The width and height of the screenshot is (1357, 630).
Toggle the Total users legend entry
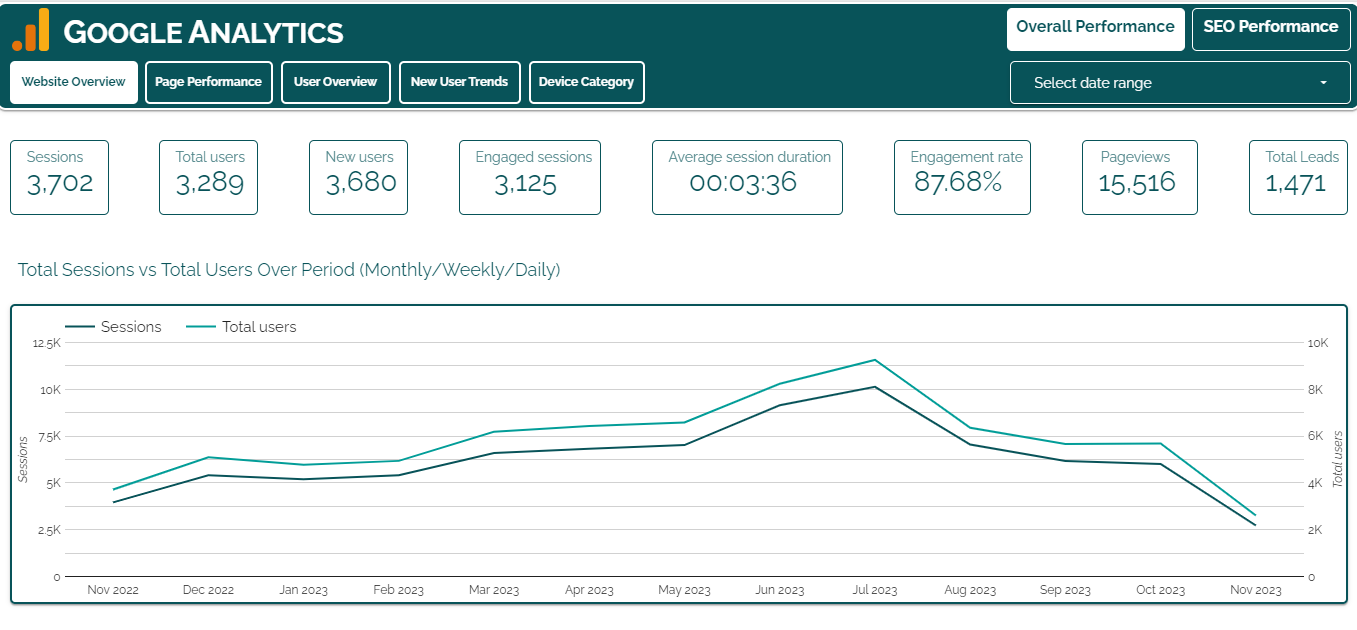pos(241,327)
